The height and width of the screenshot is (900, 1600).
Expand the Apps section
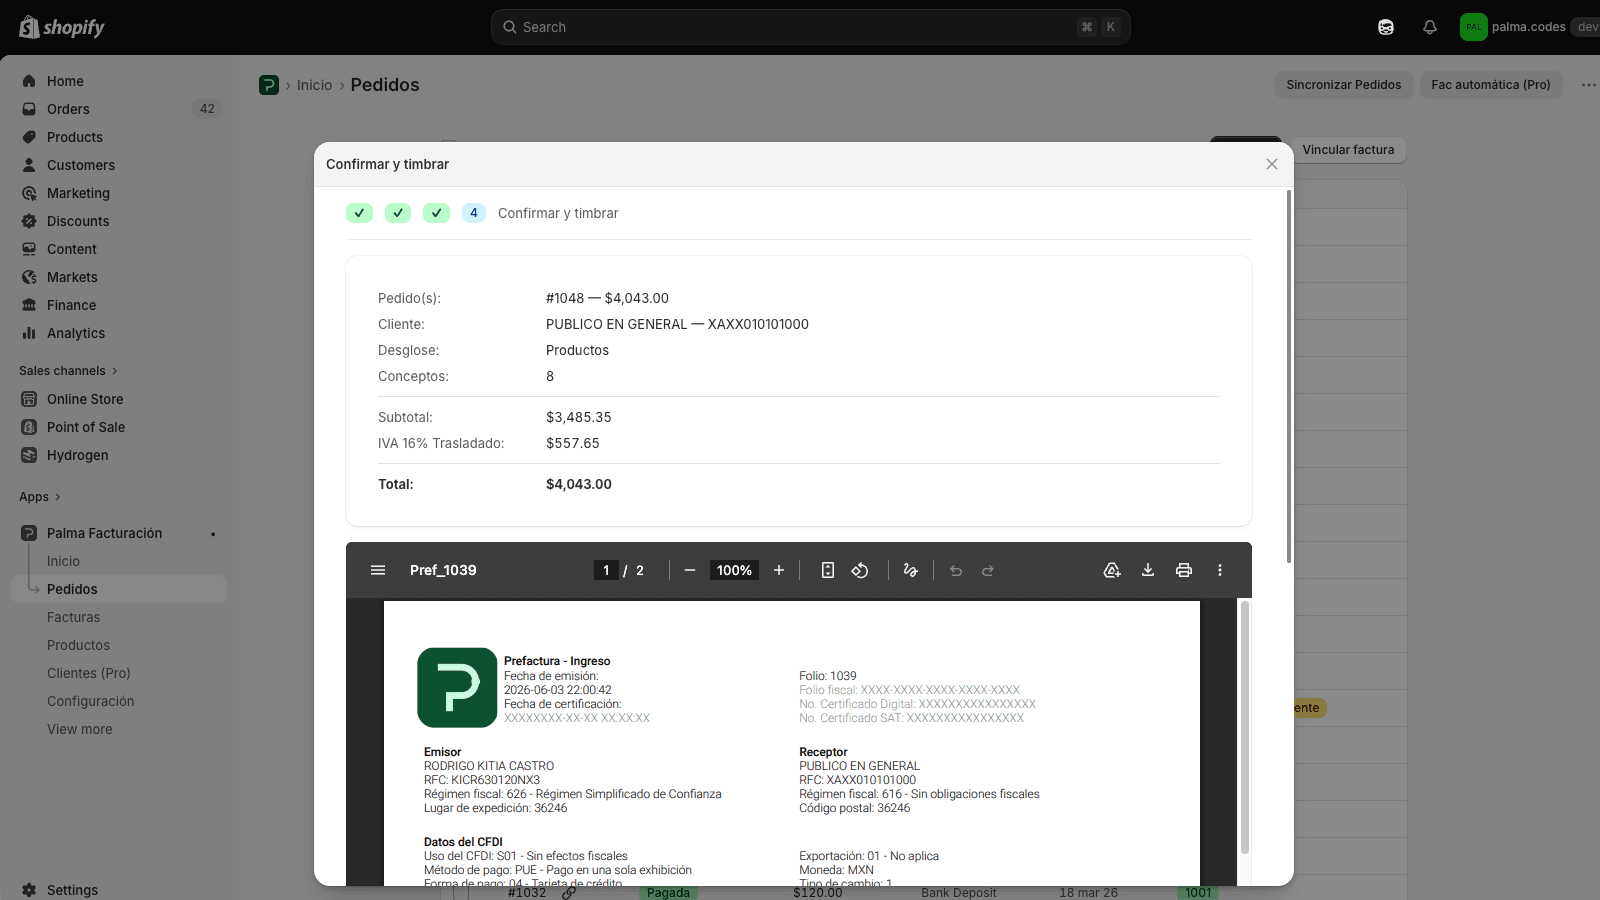[x=40, y=497]
